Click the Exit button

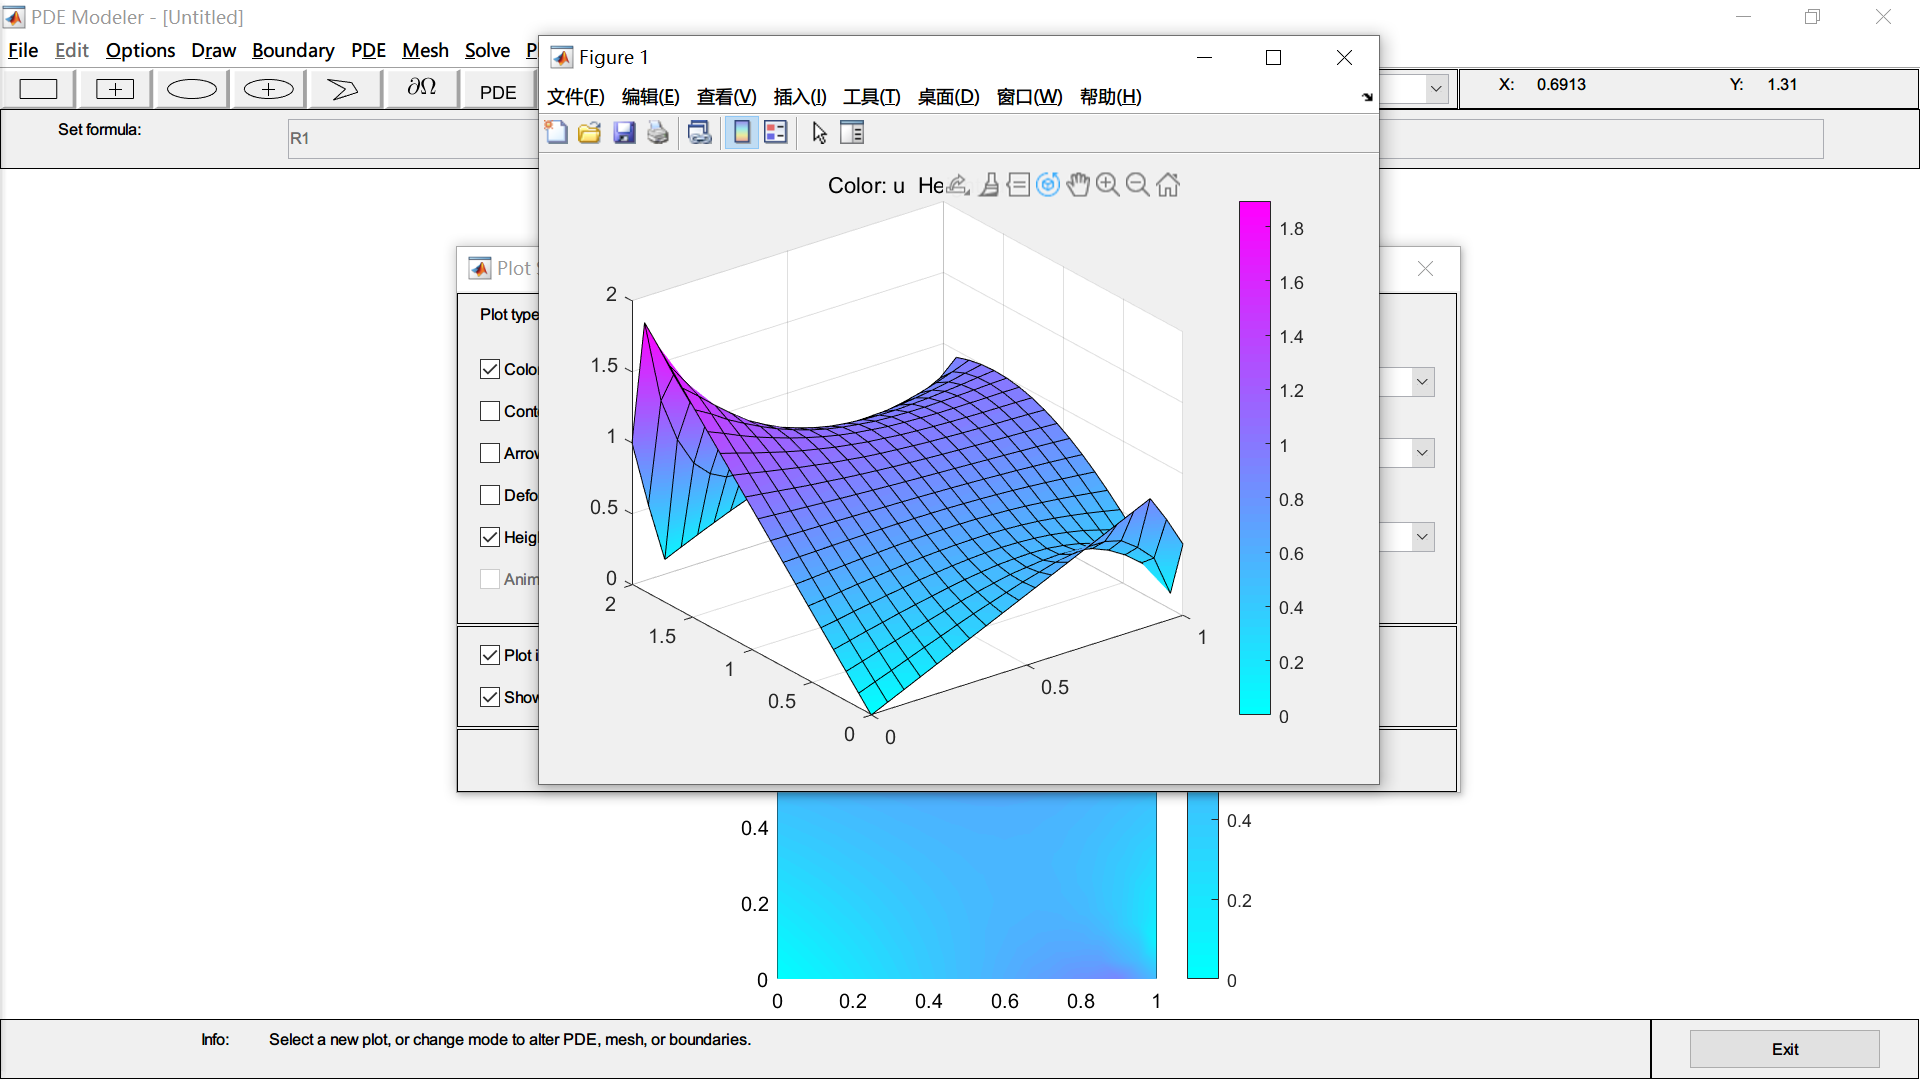pyautogui.click(x=1784, y=1048)
